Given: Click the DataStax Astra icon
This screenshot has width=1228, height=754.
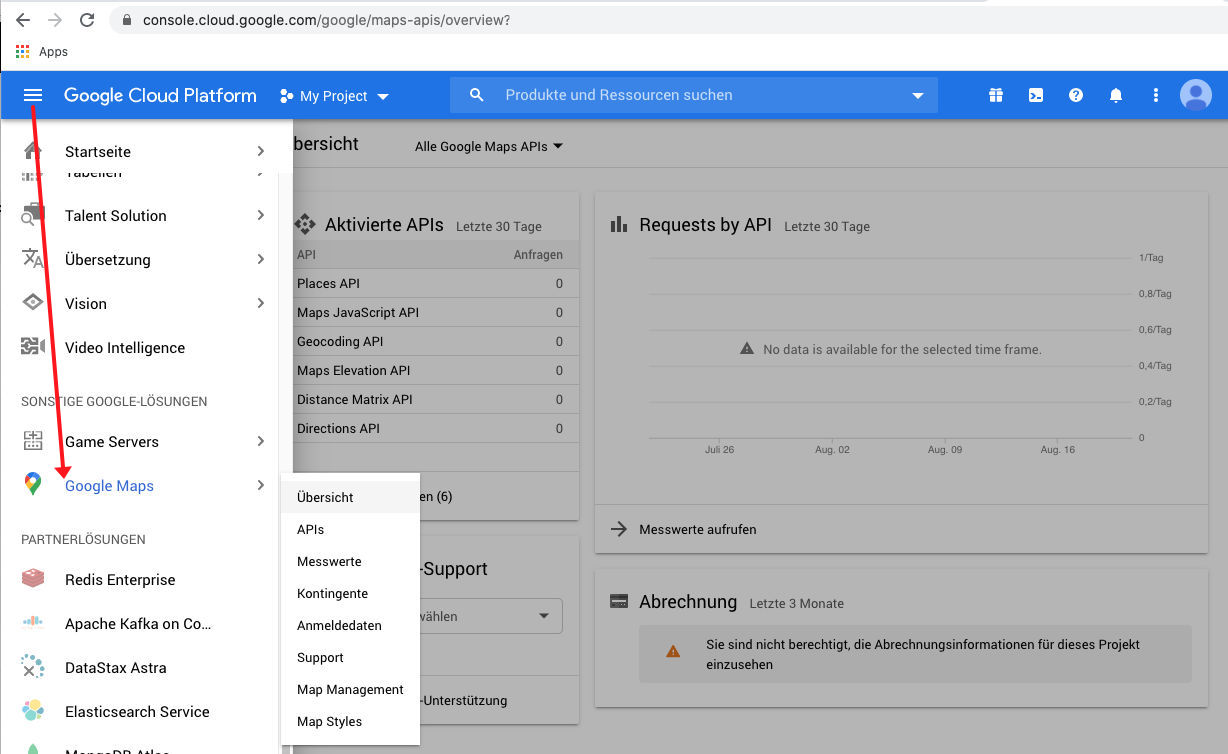Looking at the screenshot, I should point(32,667).
